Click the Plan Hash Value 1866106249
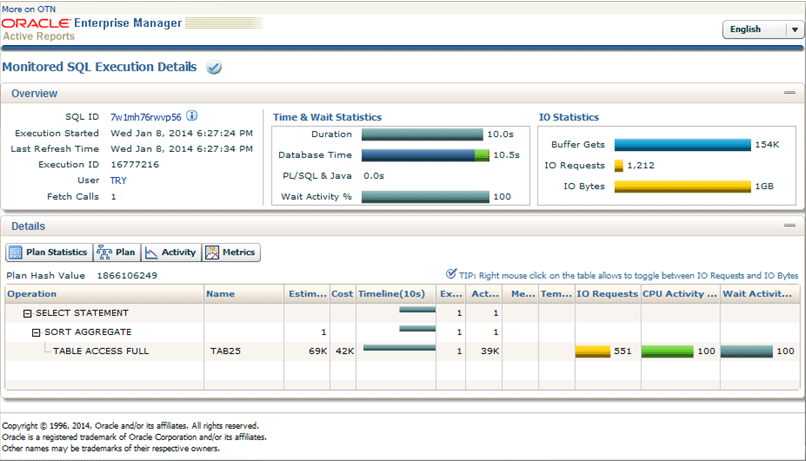This screenshot has height=461, width=806. point(127,276)
